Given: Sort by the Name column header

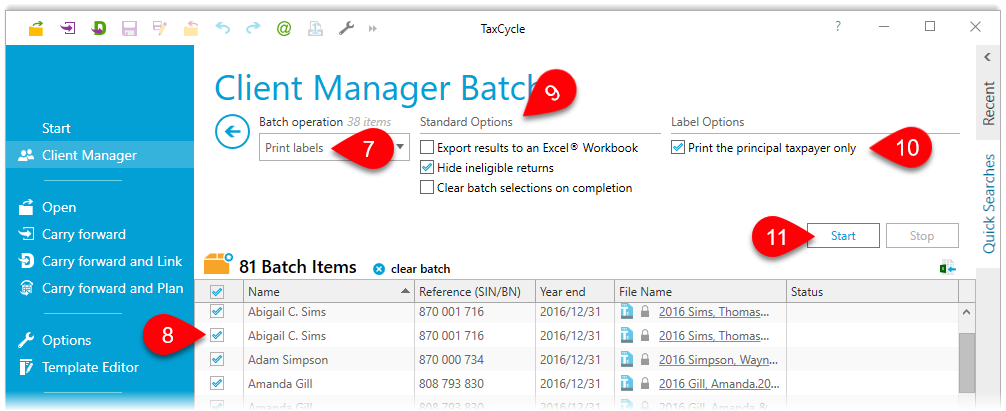Looking at the screenshot, I should coord(328,292).
